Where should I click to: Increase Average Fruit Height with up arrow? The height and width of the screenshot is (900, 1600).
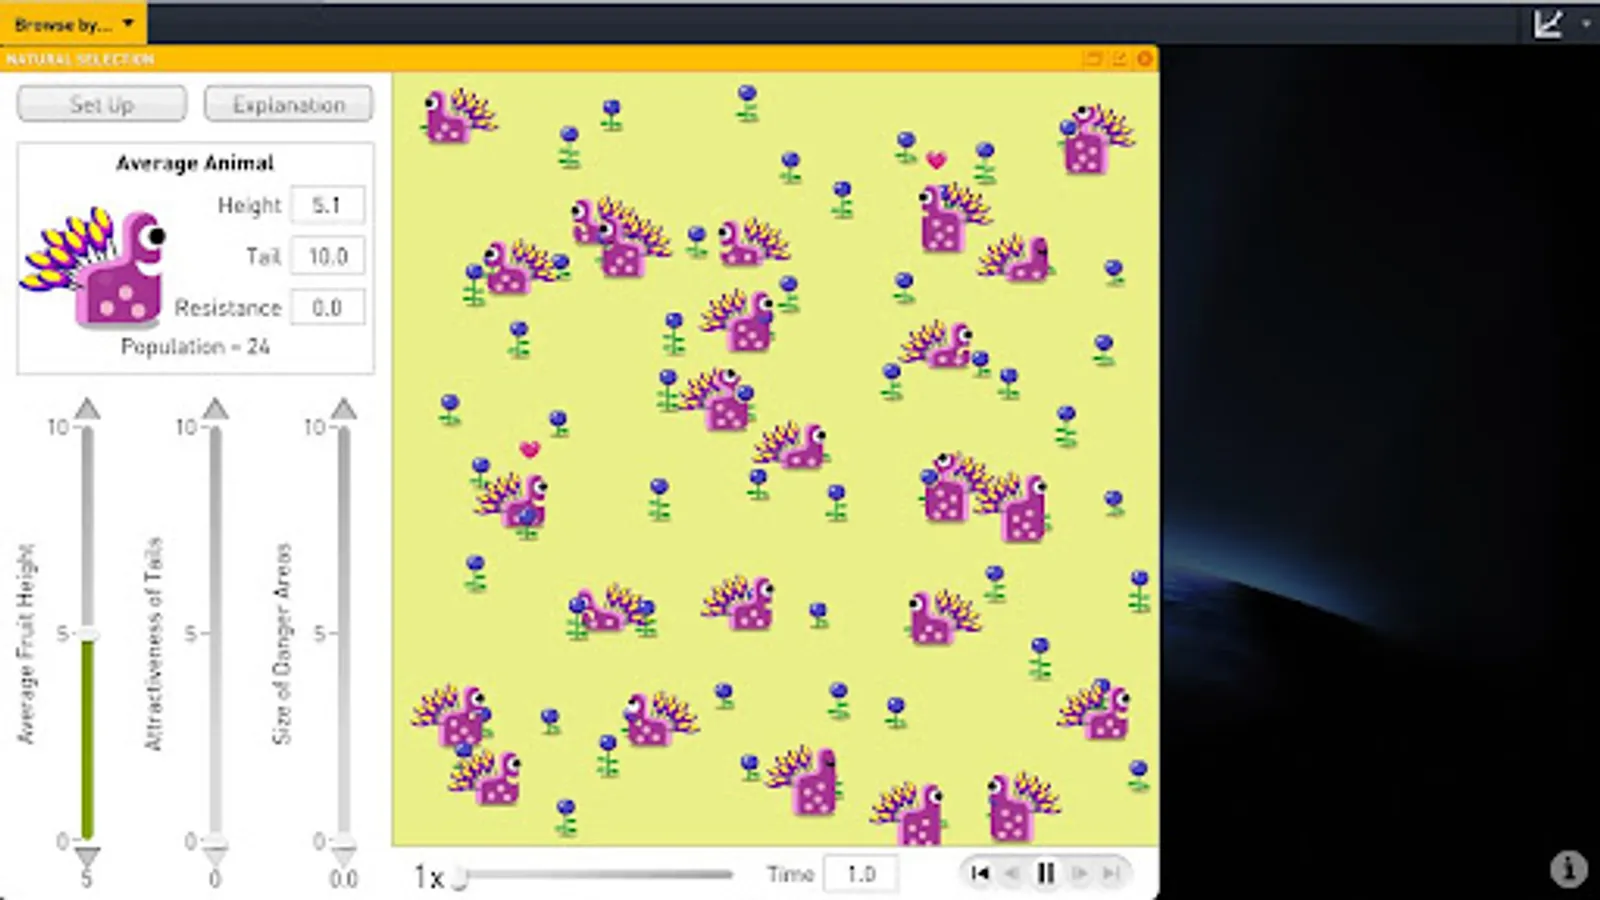88,409
